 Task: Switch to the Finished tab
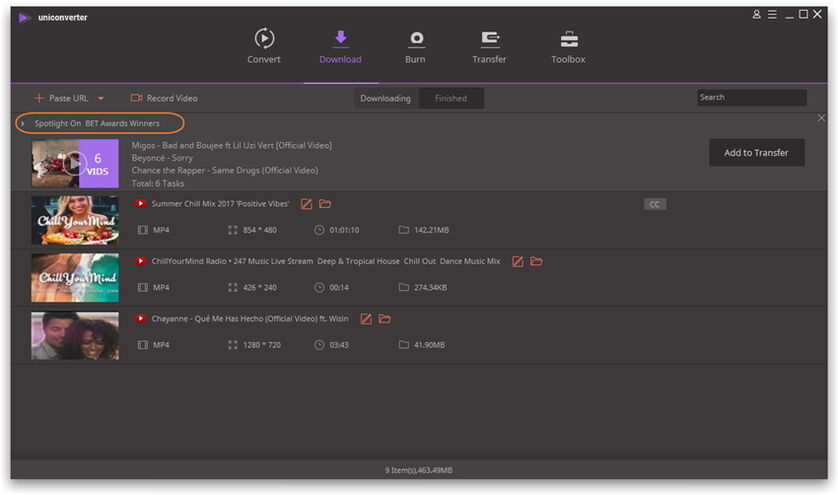451,98
